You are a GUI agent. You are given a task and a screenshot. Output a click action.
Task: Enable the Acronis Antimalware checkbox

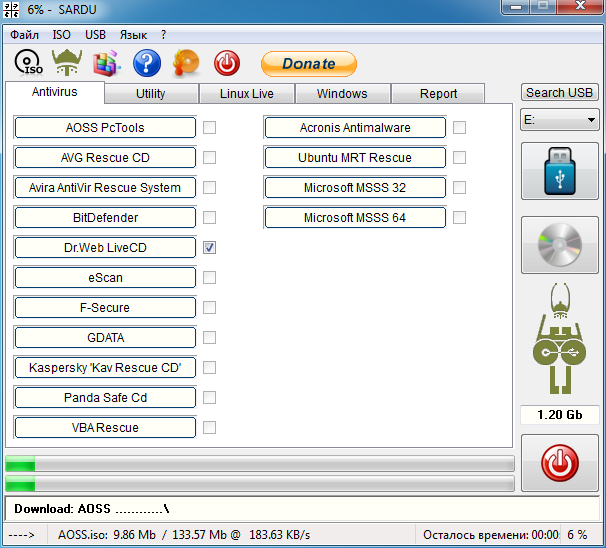(460, 128)
